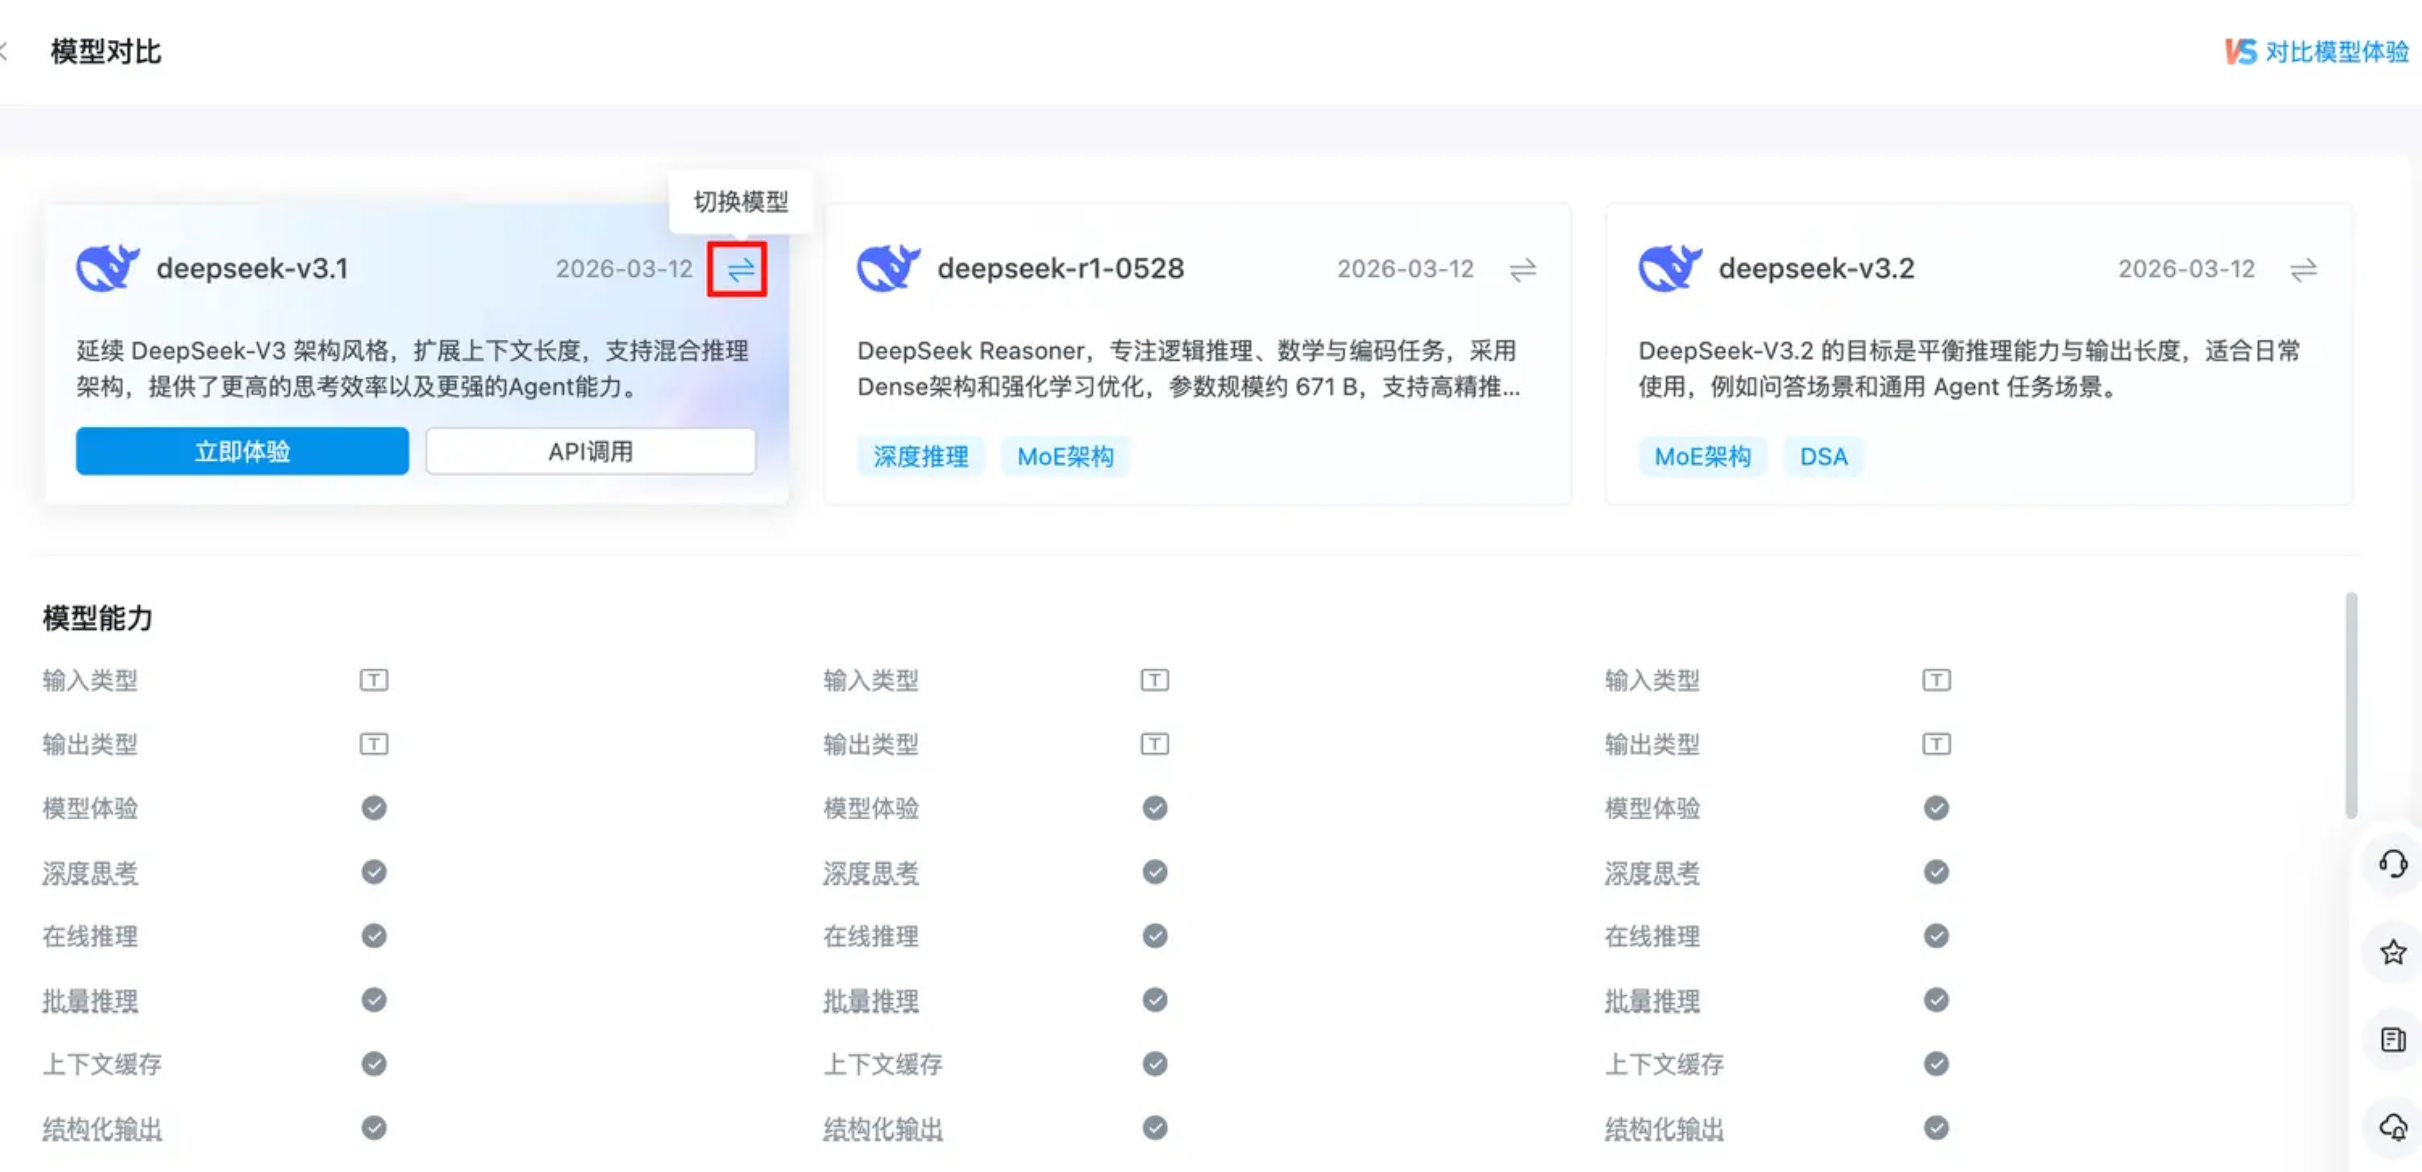Select the 深度推理 tag on r1-0528
The width and height of the screenshot is (2422, 1172).
click(920, 457)
